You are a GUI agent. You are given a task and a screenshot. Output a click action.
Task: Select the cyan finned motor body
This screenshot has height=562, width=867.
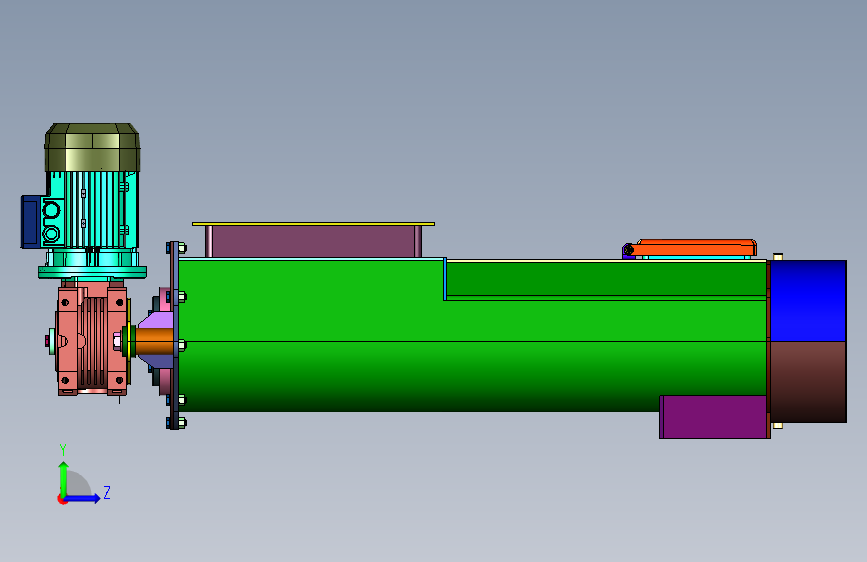click(91, 209)
